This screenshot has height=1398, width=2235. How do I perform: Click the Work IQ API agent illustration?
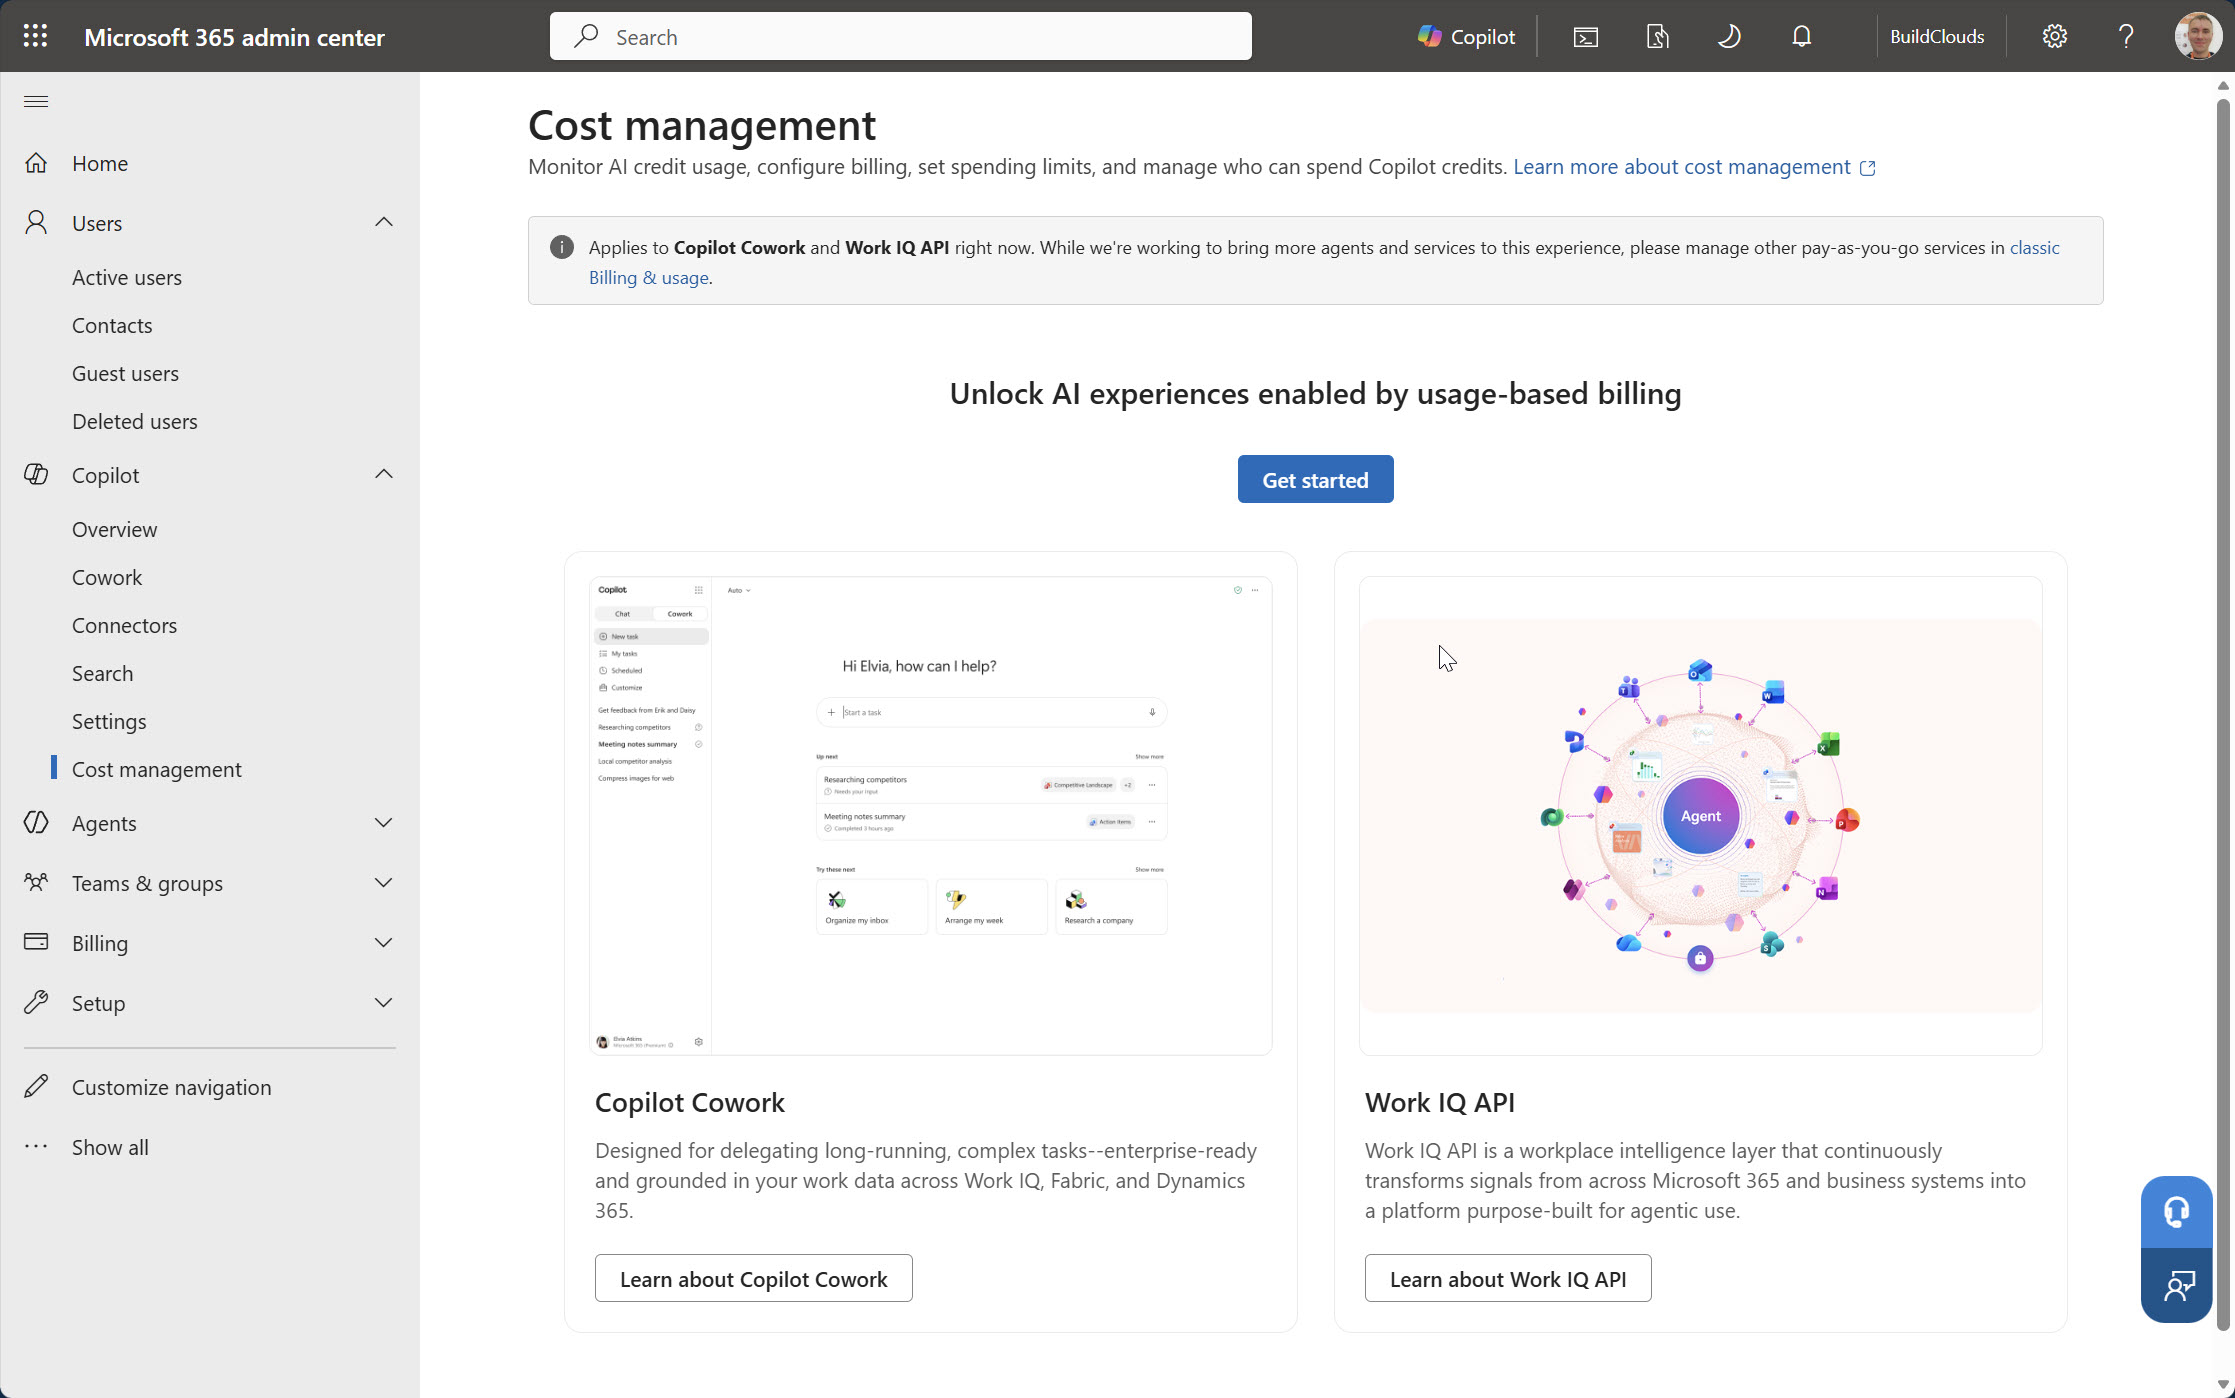[1700, 815]
